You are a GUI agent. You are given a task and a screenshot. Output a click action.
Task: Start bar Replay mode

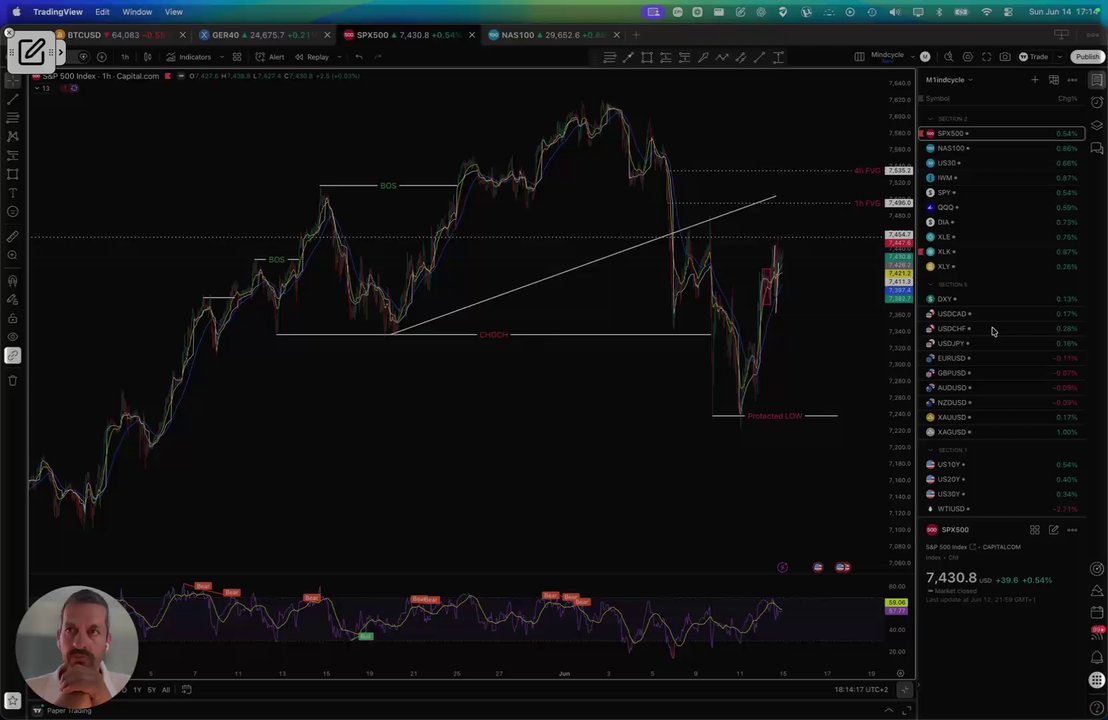tap(312, 57)
